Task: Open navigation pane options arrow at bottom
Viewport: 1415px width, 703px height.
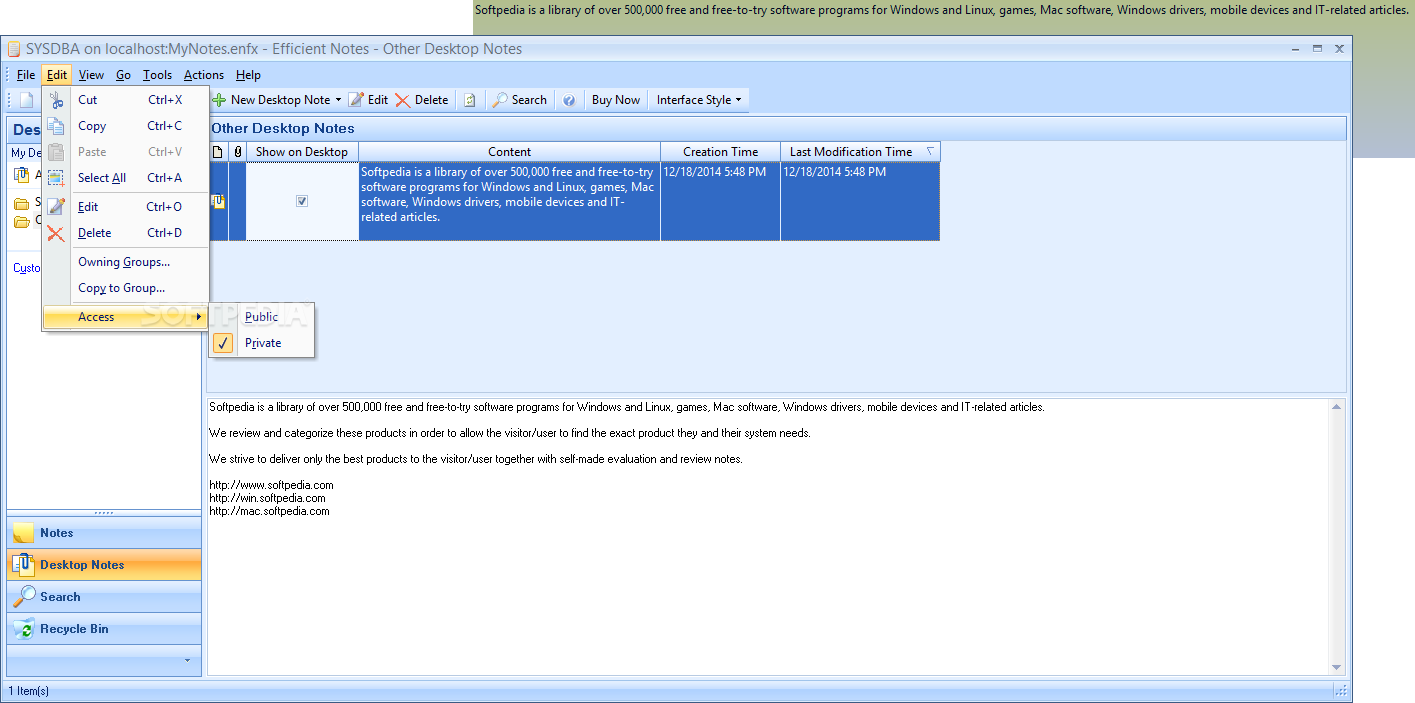Action: pos(187,660)
